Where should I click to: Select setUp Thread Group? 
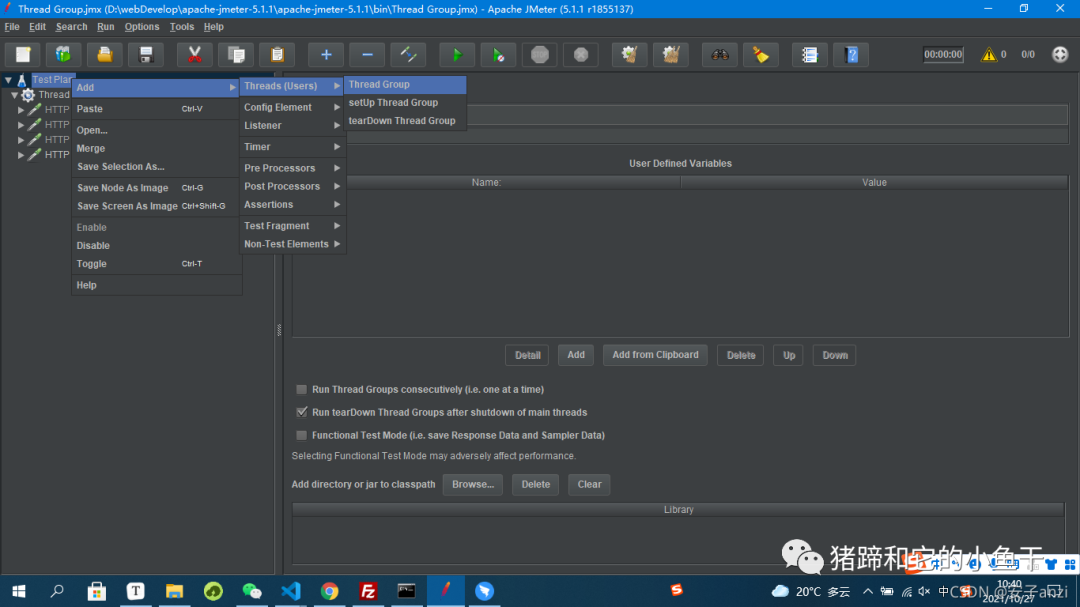pyautogui.click(x=405, y=103)
